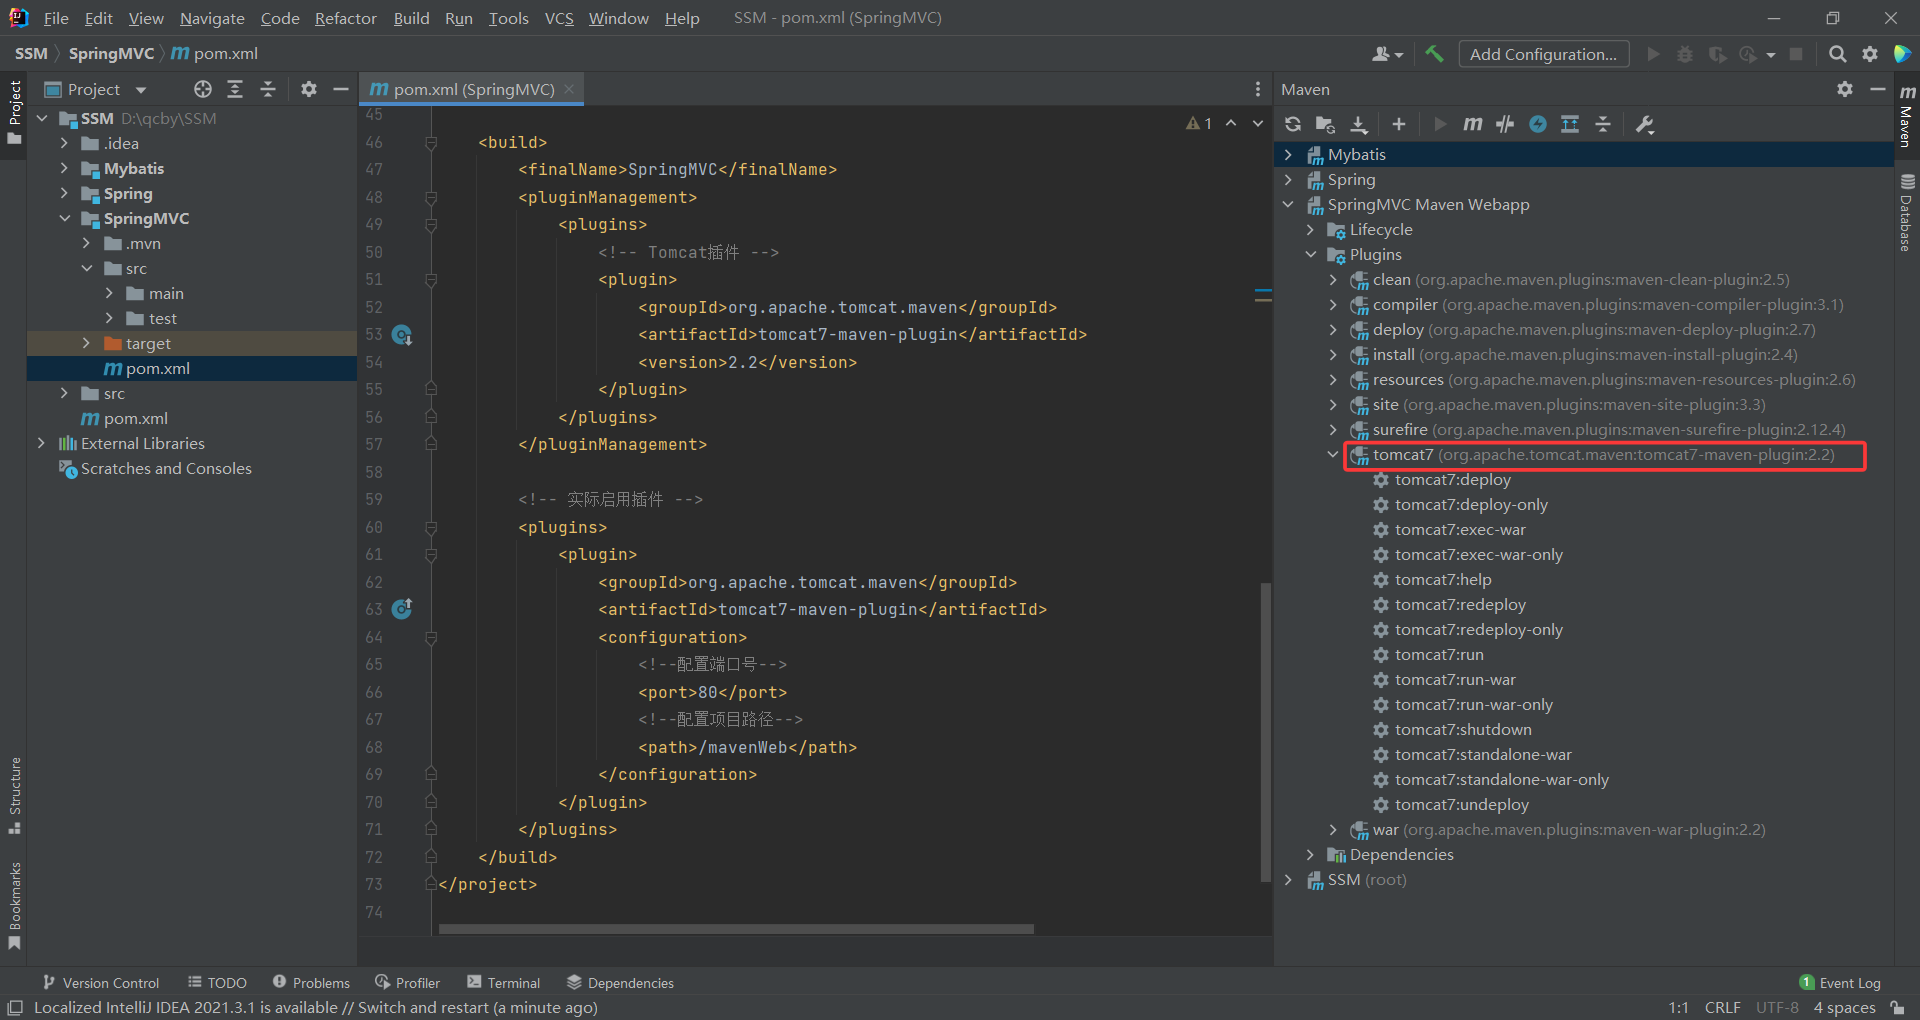Open IDE settings gear in toolbar
Image resolution: width=1920 pixels, height=1020 pixels.
[x=1870, y=54]
